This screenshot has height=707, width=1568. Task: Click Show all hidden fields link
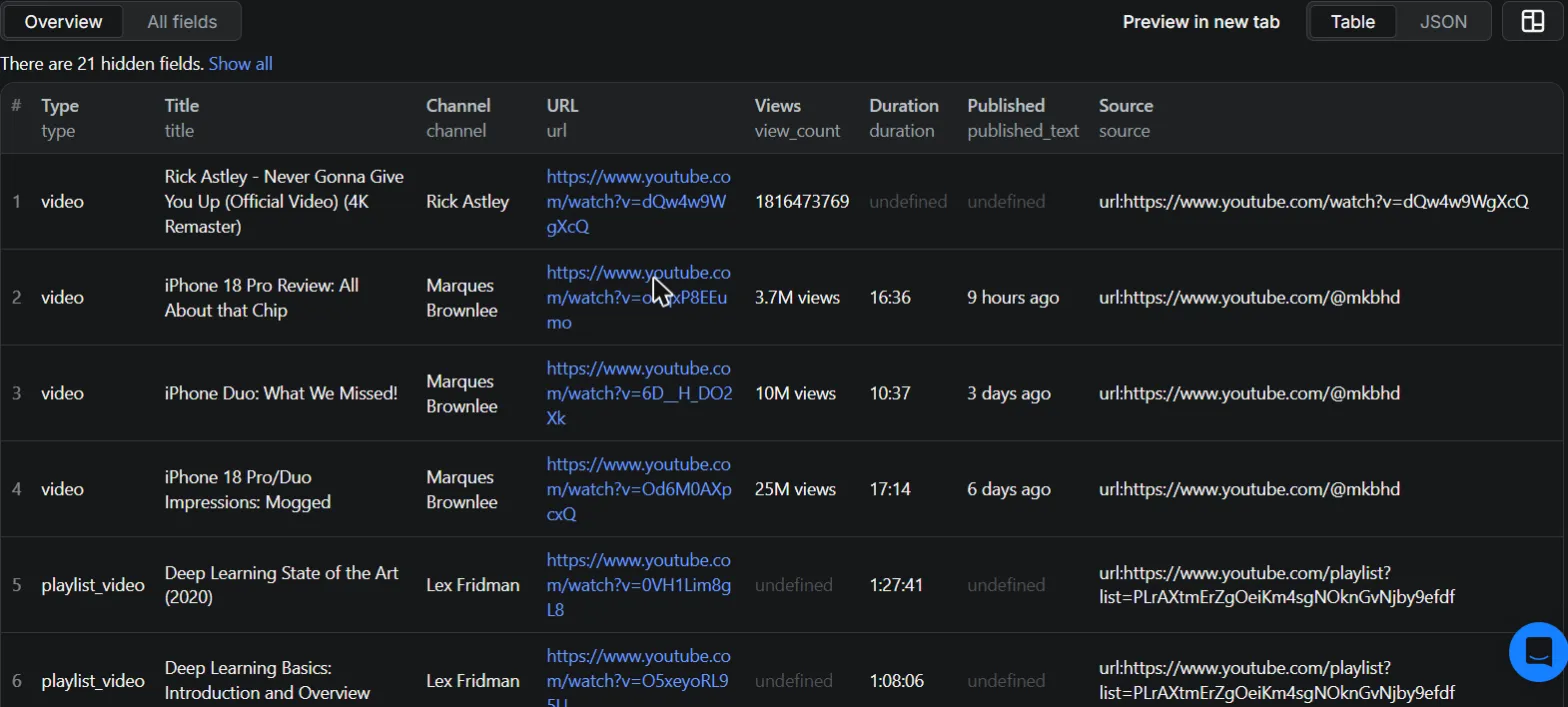click(x=240, y=64)
